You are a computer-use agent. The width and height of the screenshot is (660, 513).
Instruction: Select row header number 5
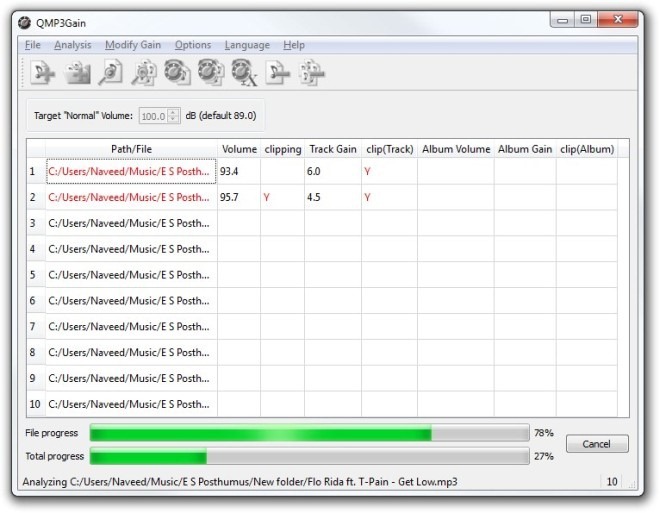pyautogui.click(x=36, y=275)
